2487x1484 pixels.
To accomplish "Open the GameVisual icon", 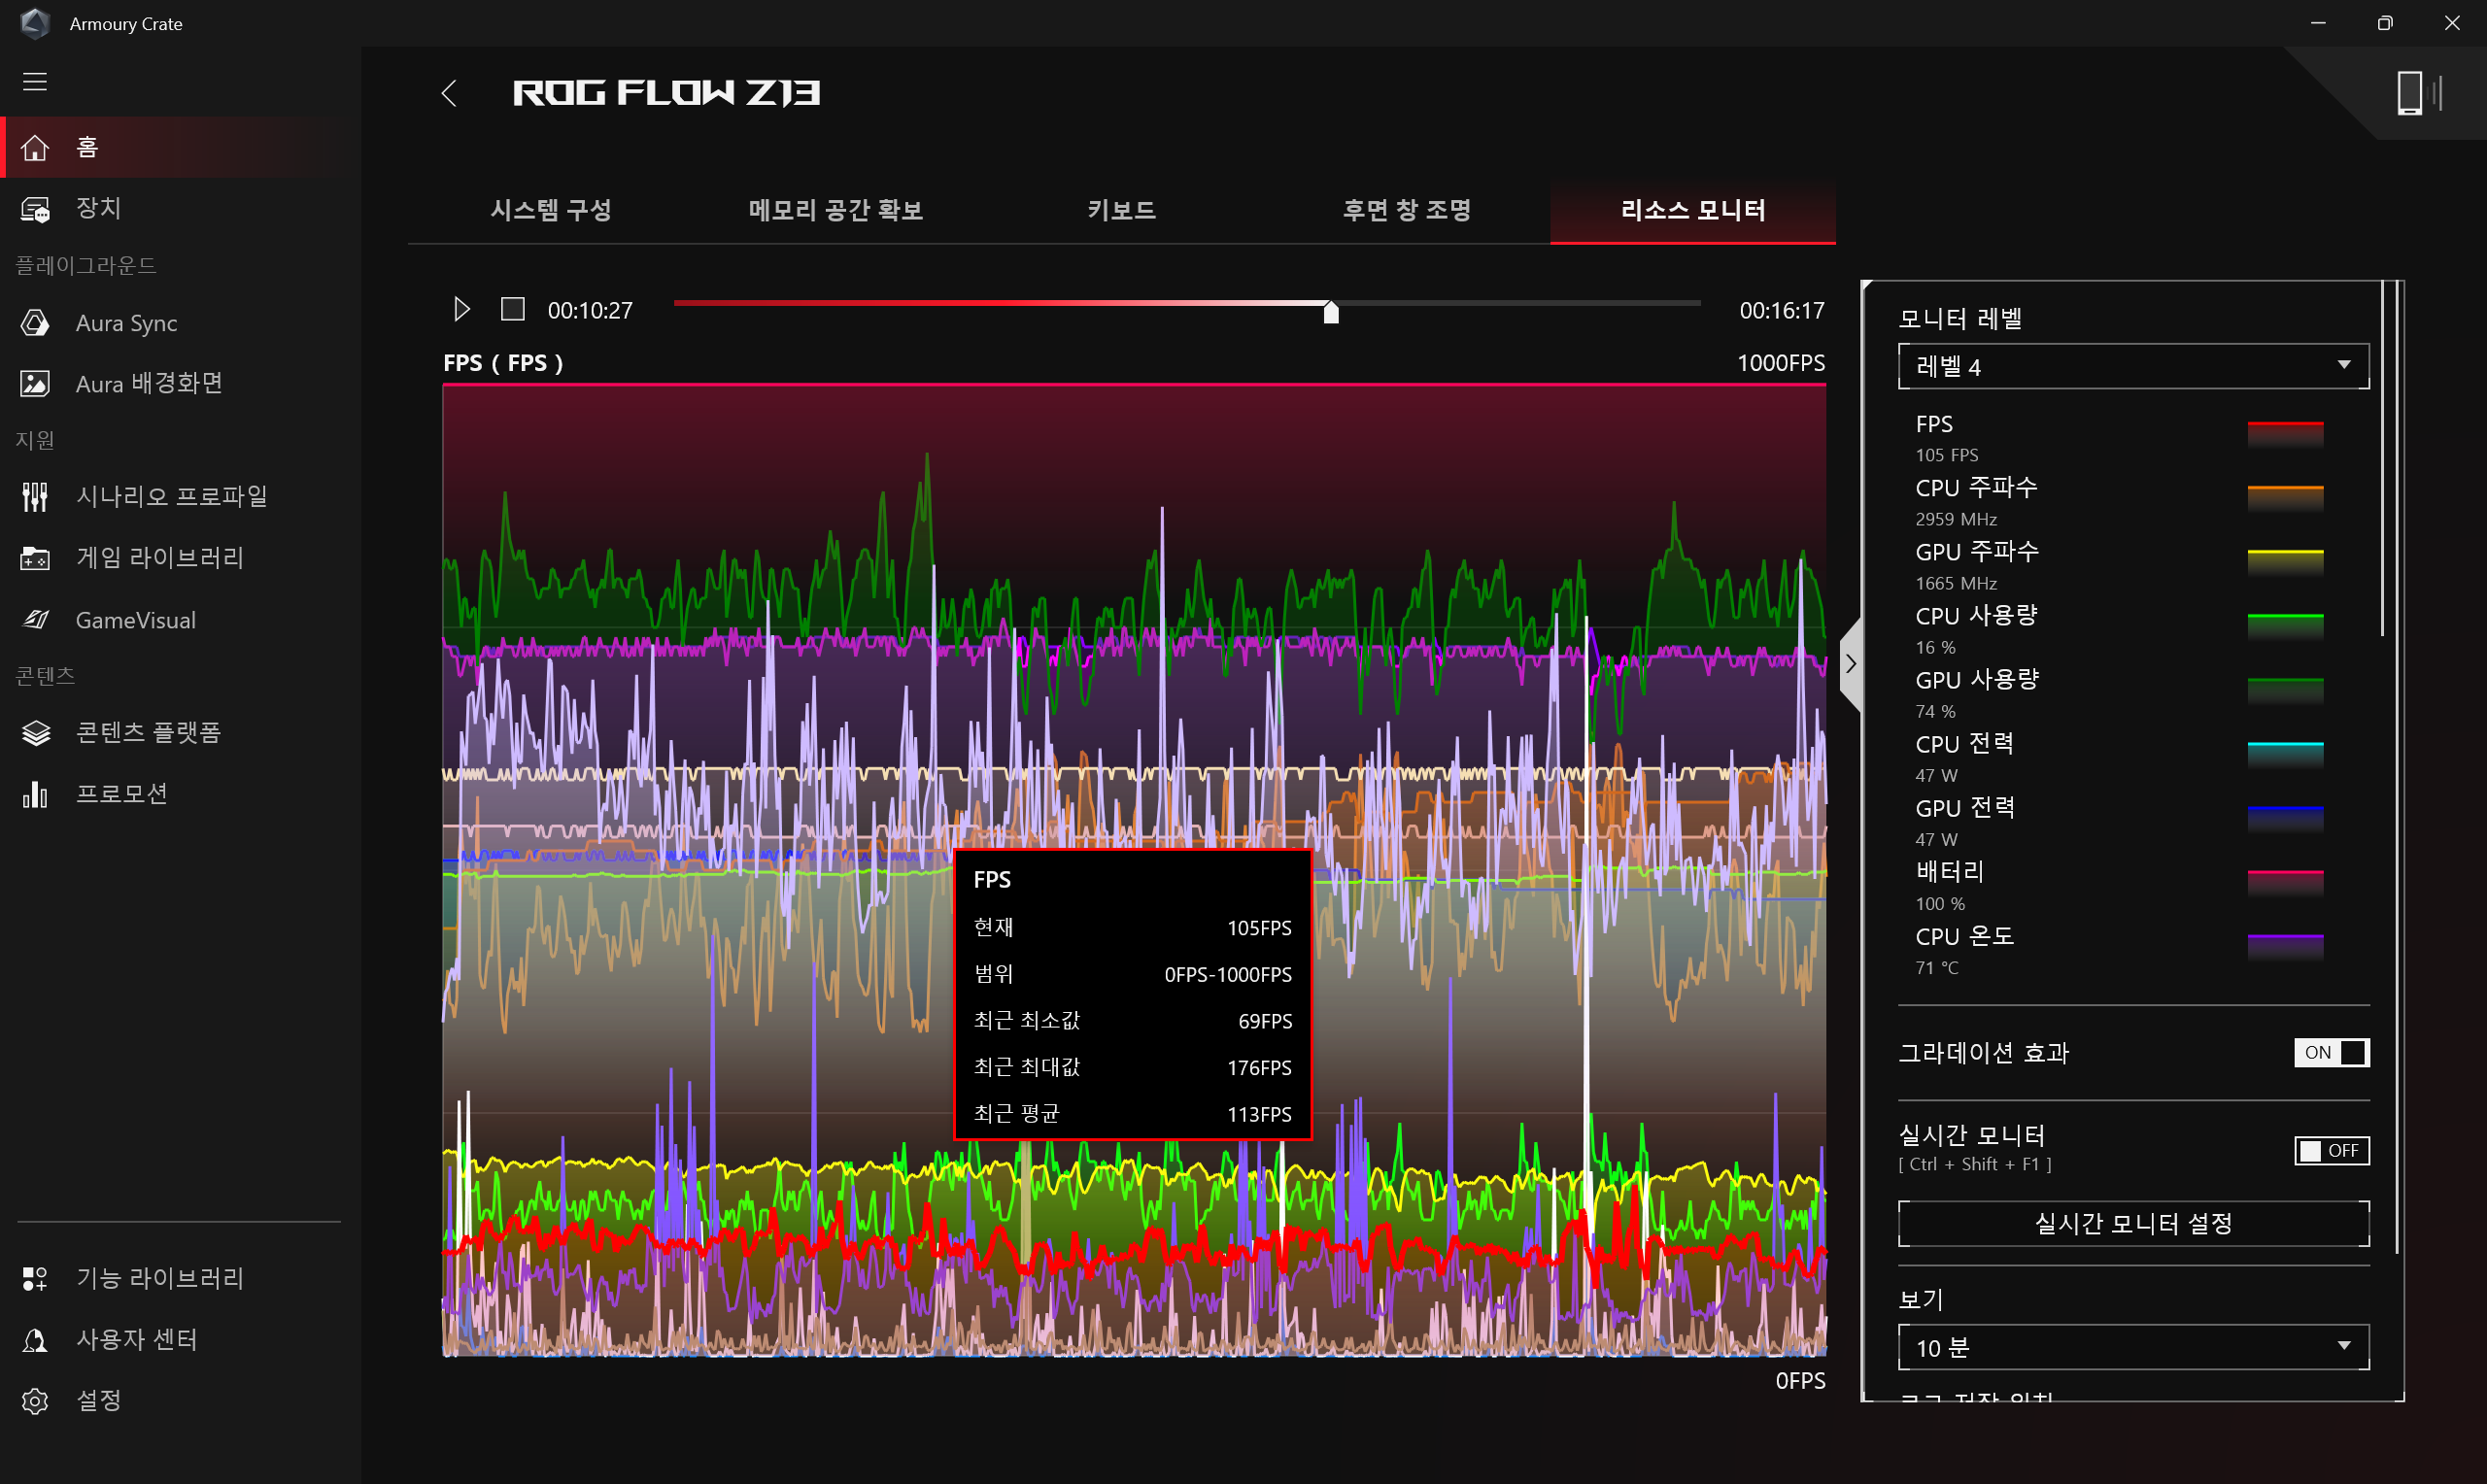I will pos(35,620).
